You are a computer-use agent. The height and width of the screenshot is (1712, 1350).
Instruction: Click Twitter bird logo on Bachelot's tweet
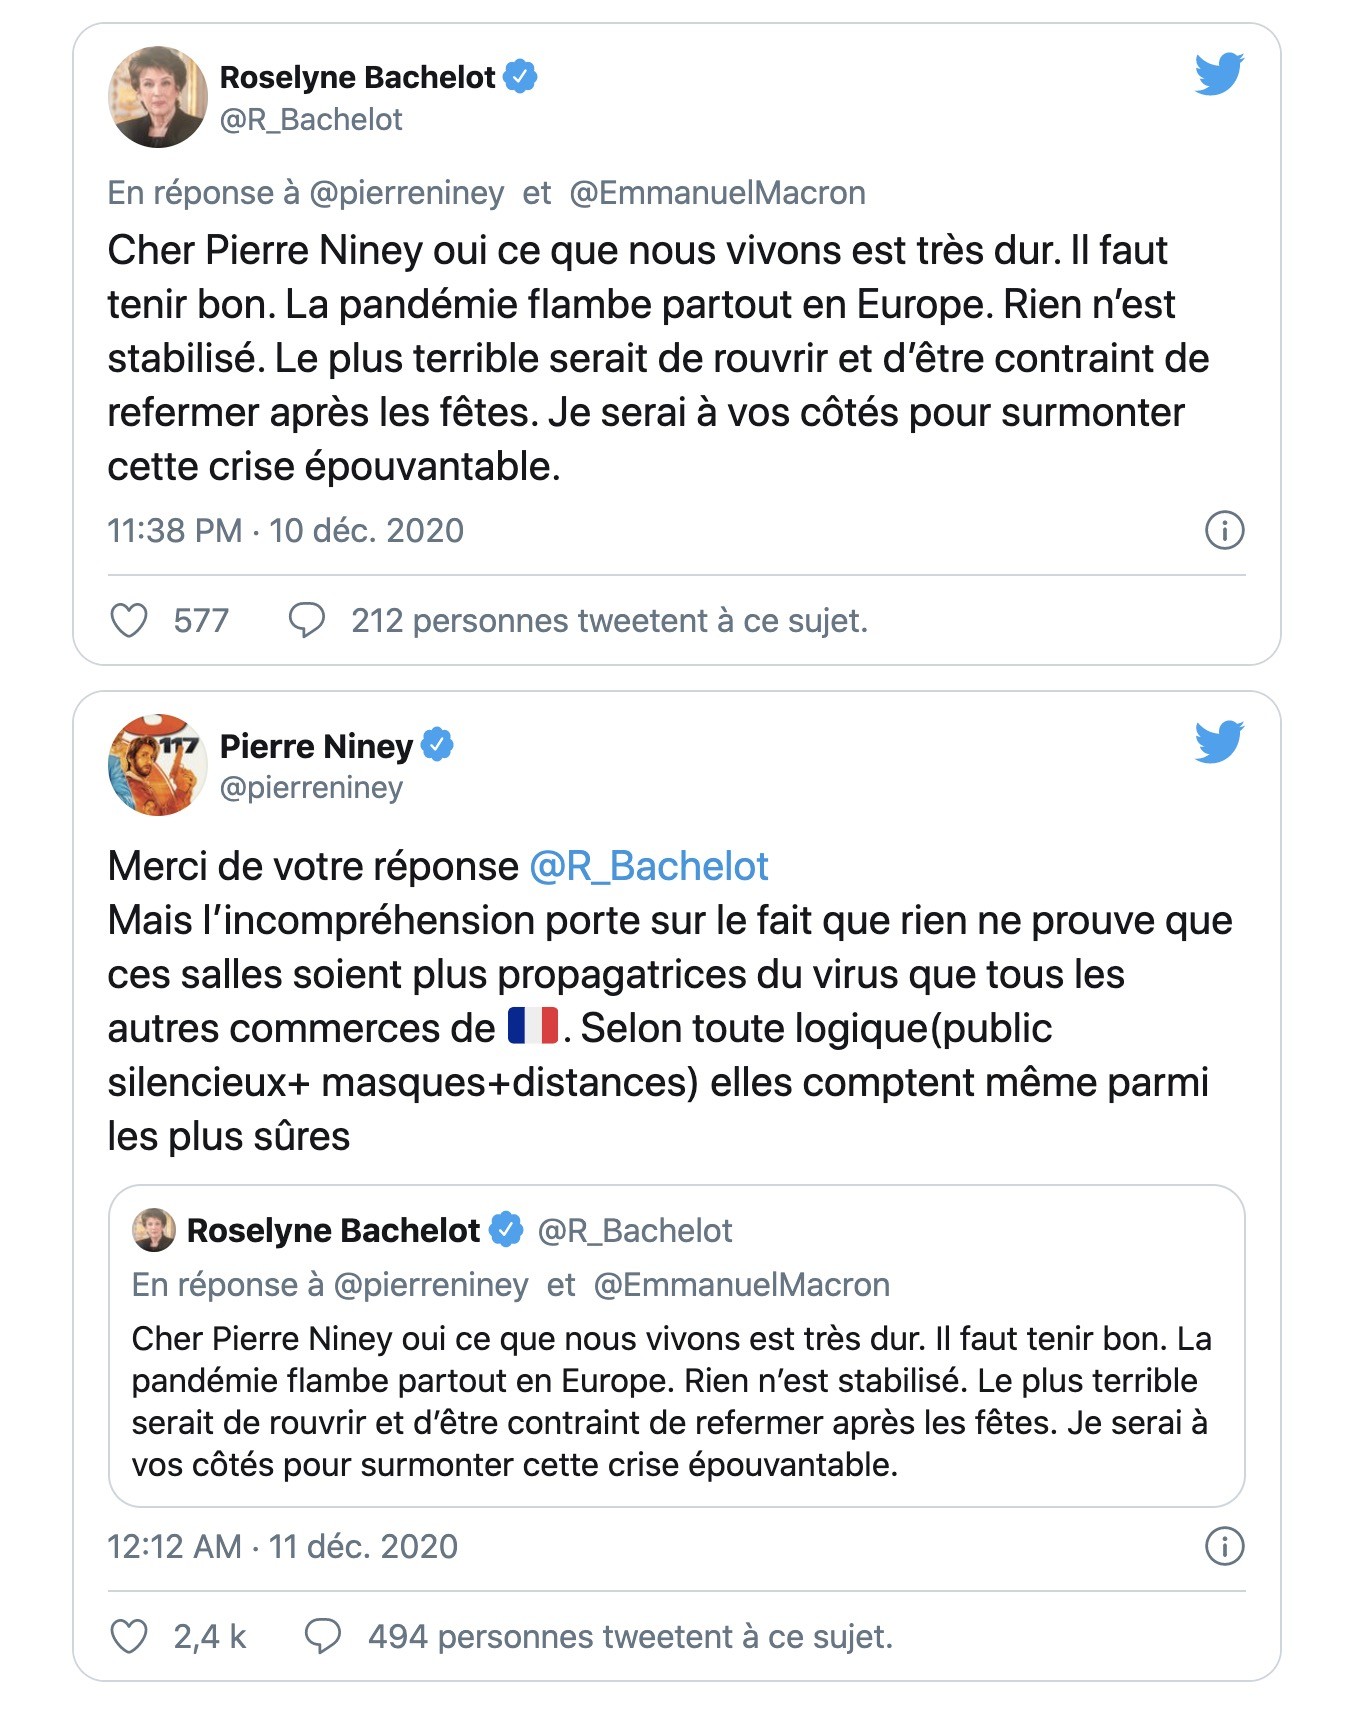tap(1219, 74)
